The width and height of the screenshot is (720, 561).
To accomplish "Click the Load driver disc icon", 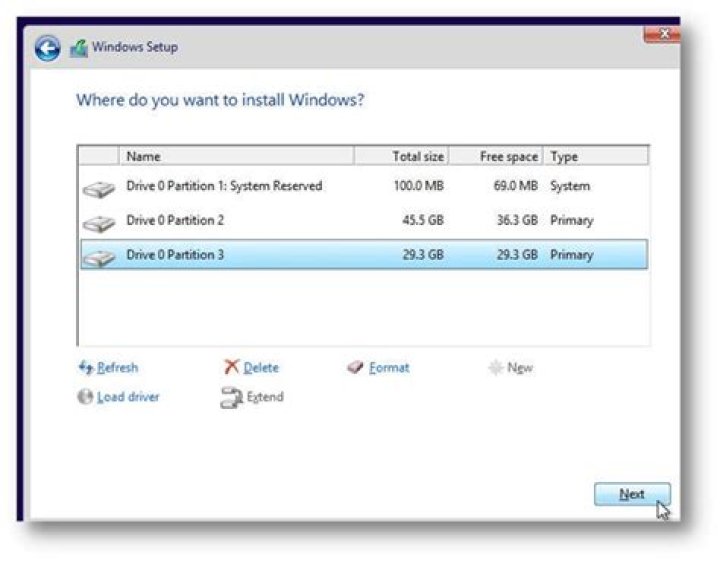I will (85, 397).
